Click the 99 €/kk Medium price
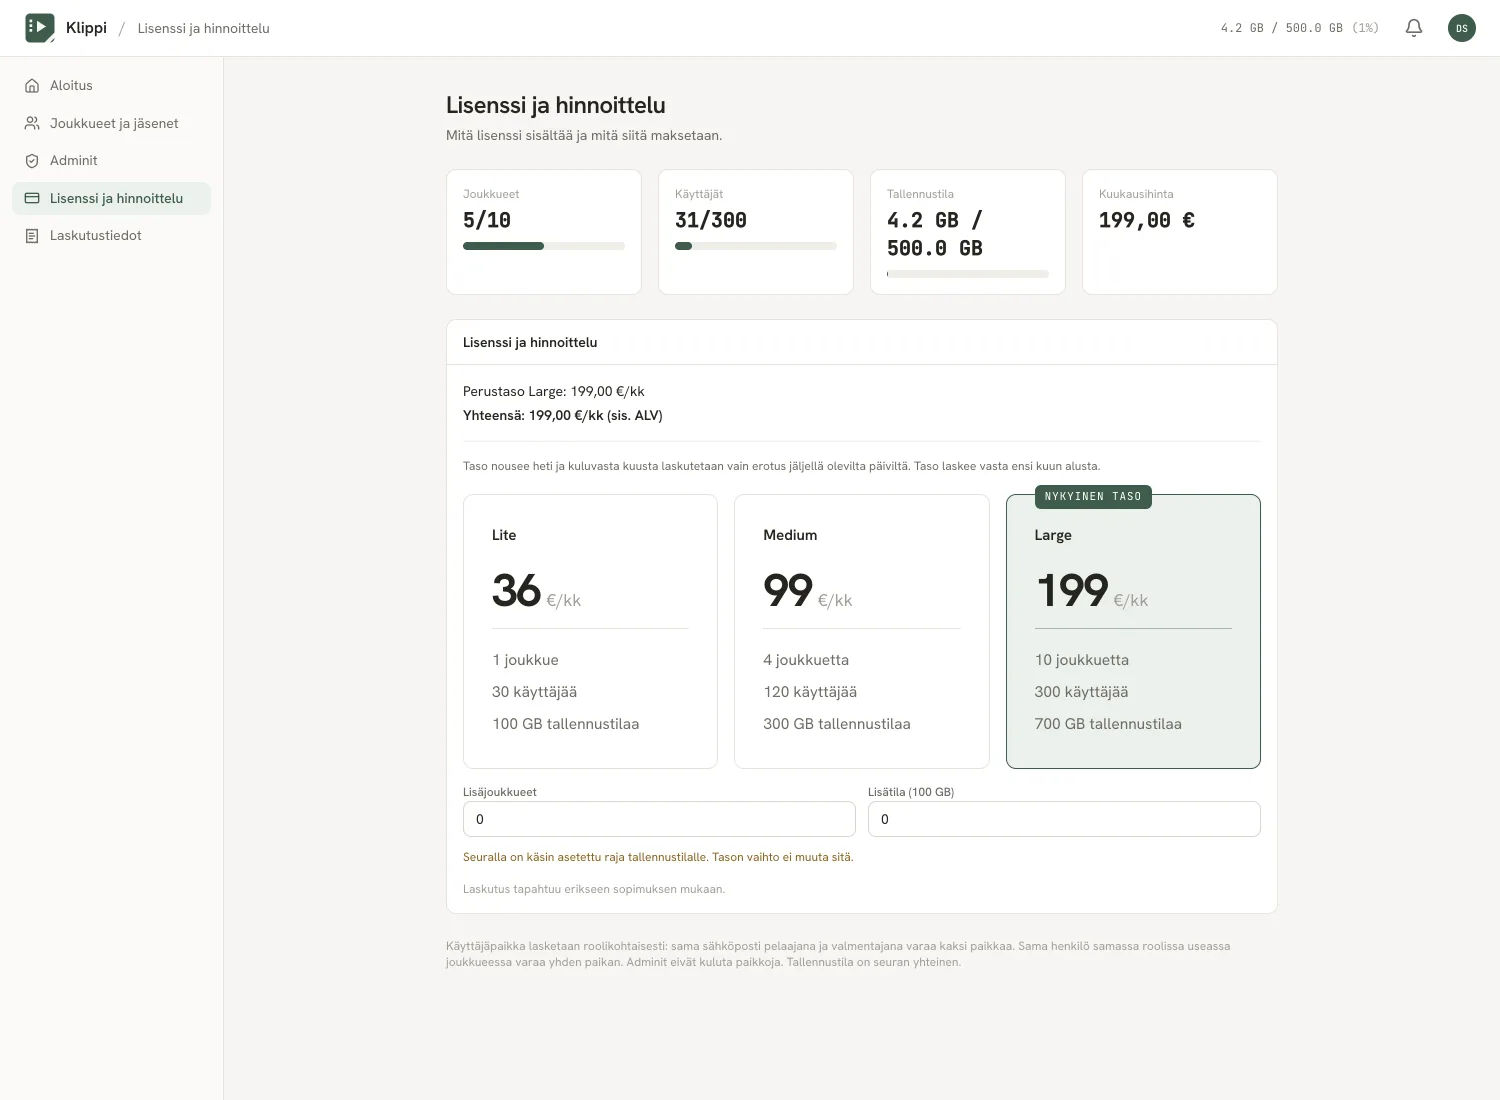Image resolution: width=1500 pixels, height=1100 pixels. click(x=808, y=590)
